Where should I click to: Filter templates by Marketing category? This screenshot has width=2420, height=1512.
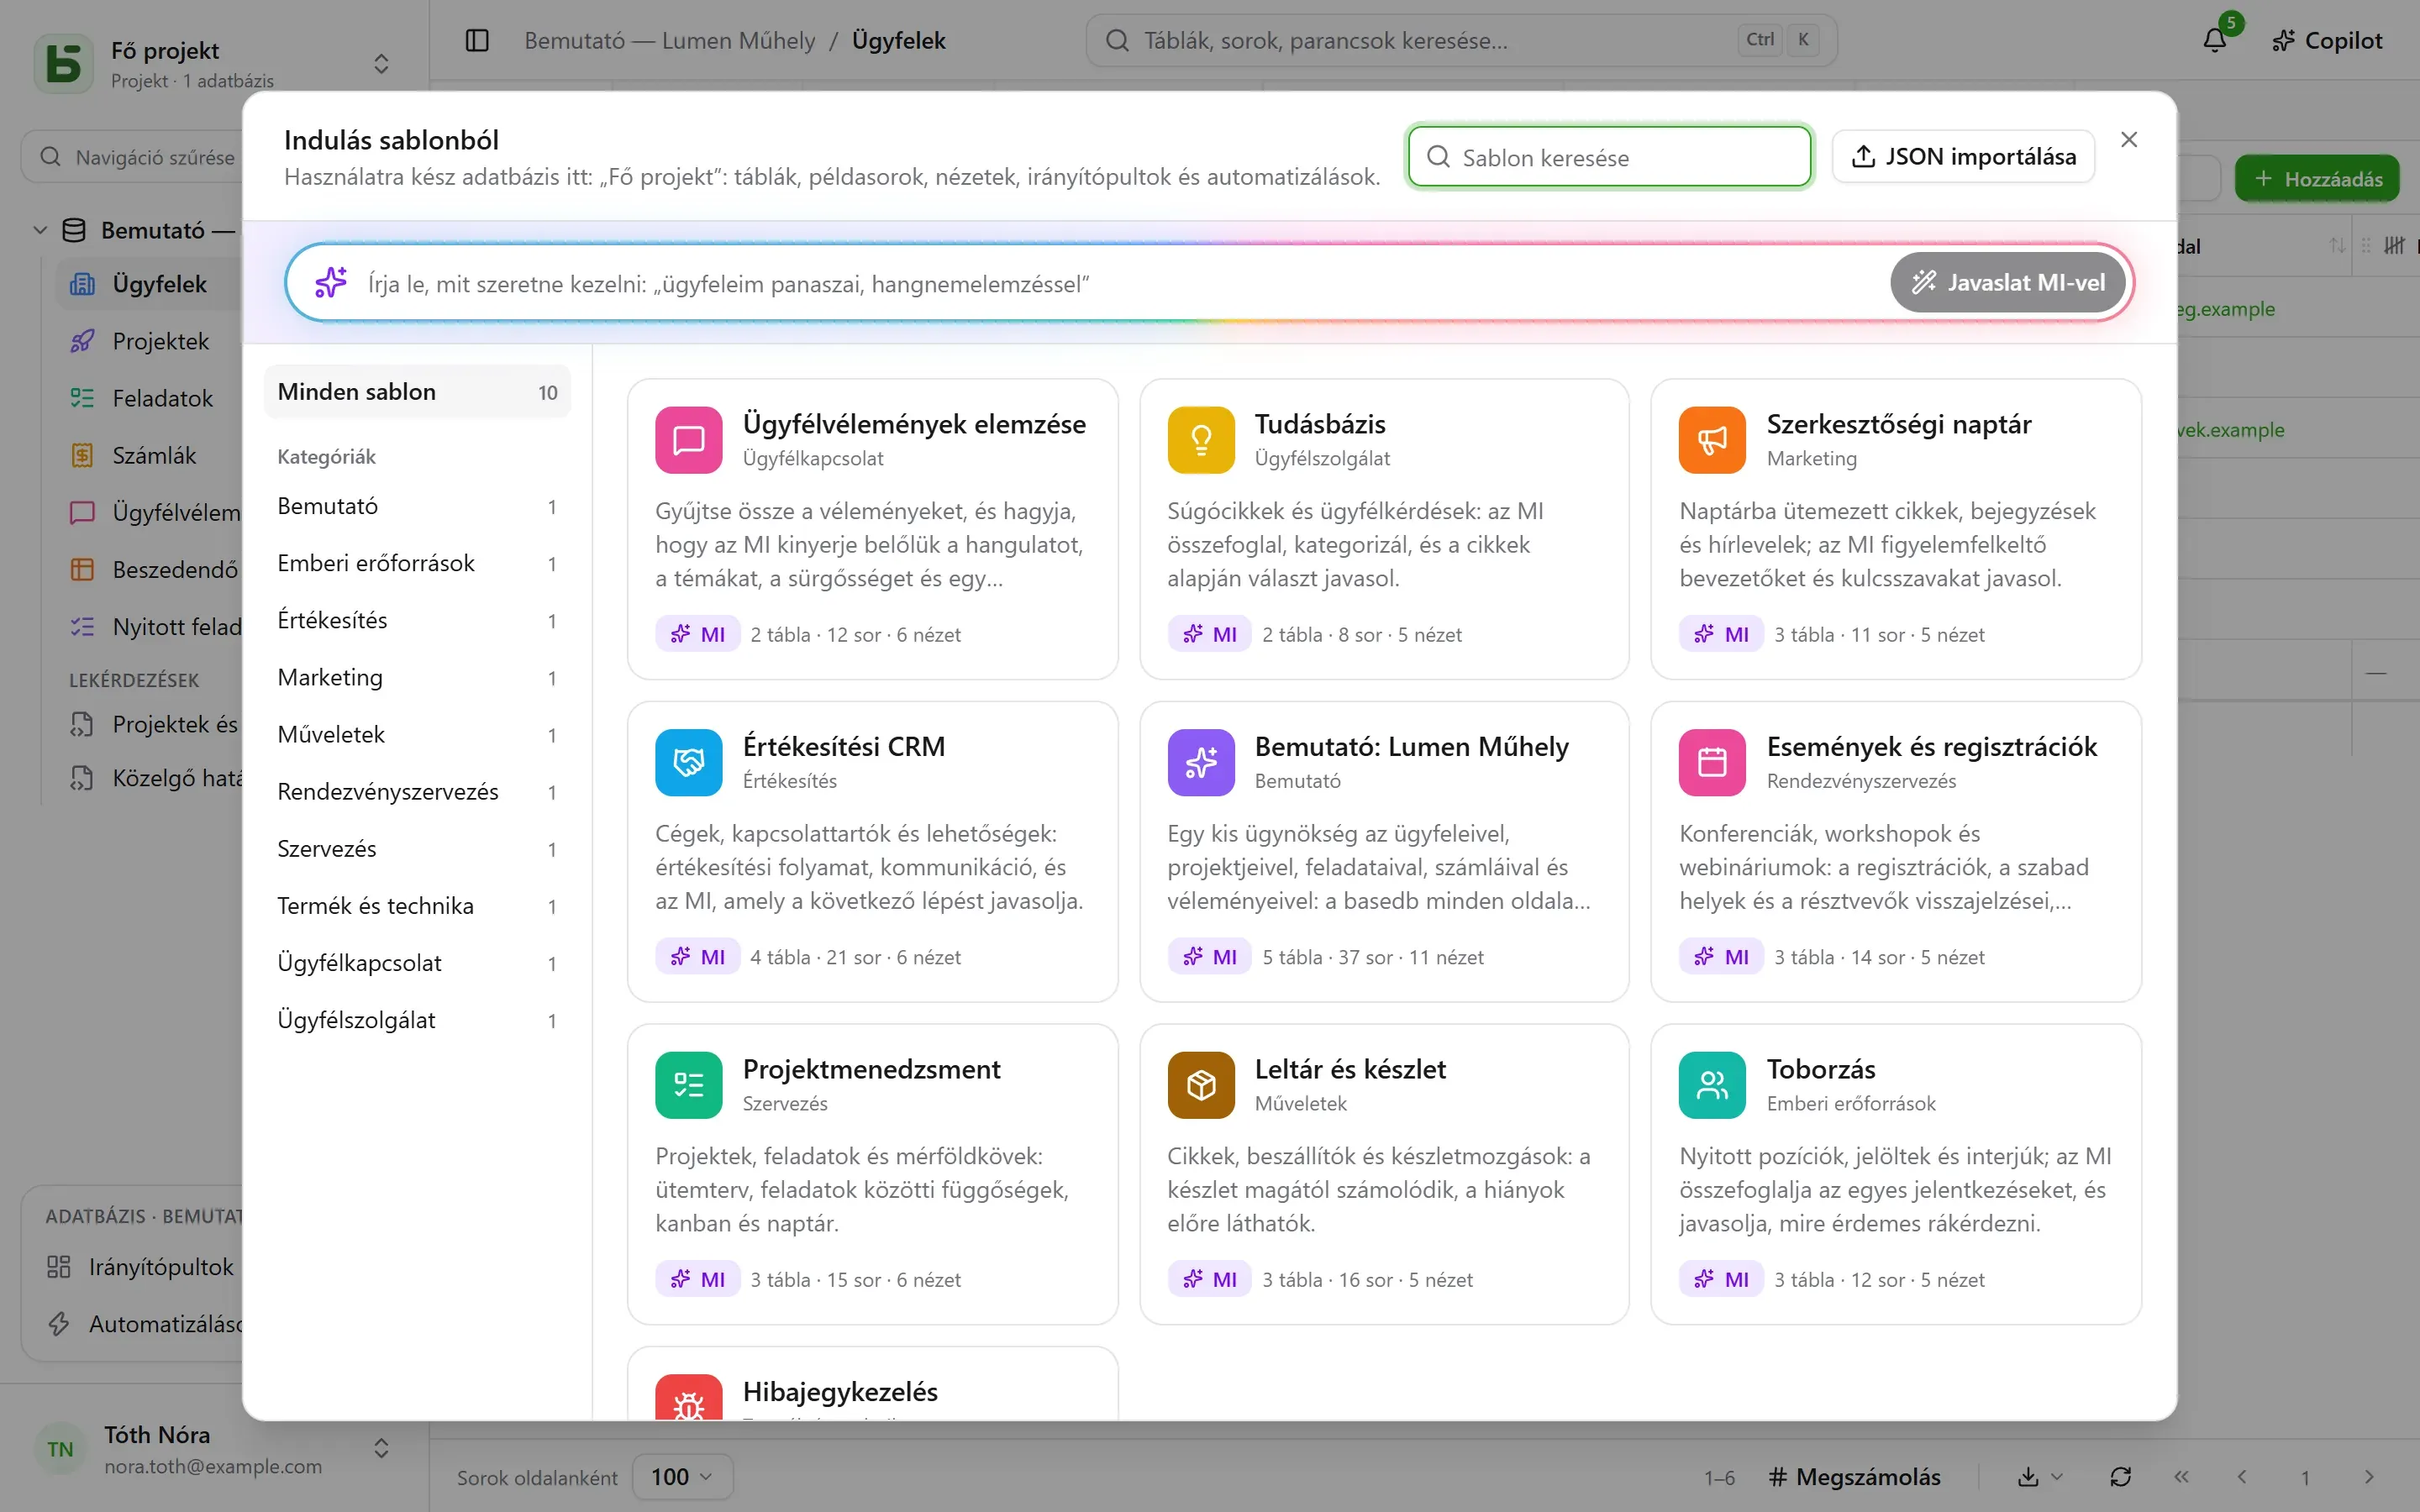[417, 677]
